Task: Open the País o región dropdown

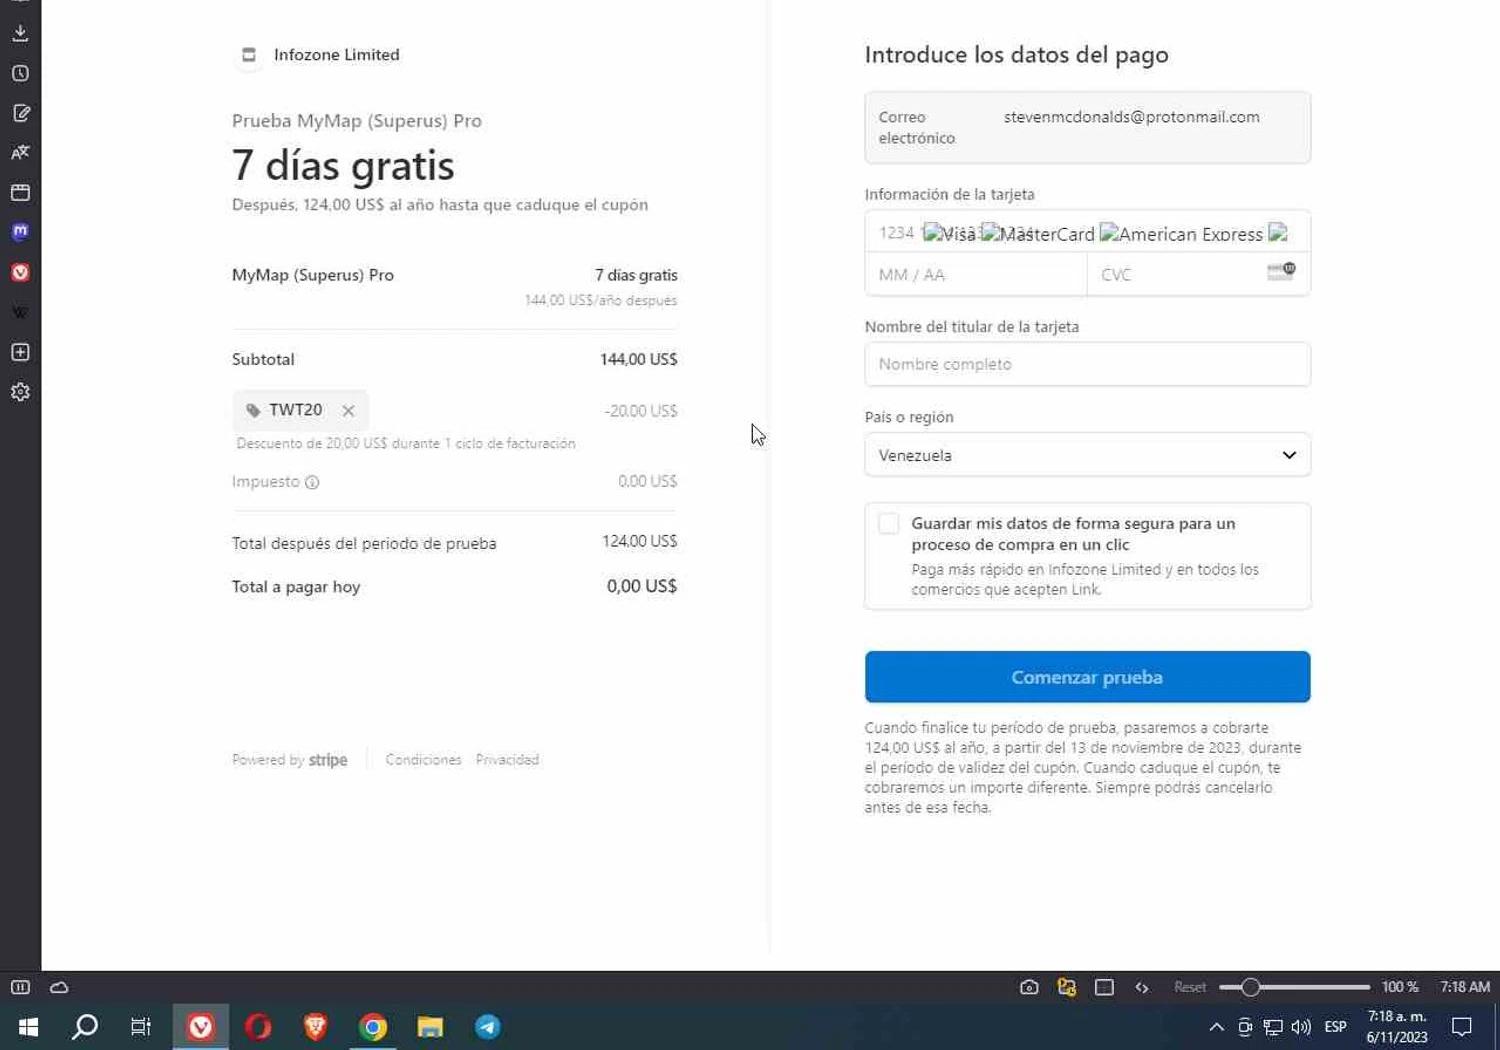Action: pos(1087,455)
